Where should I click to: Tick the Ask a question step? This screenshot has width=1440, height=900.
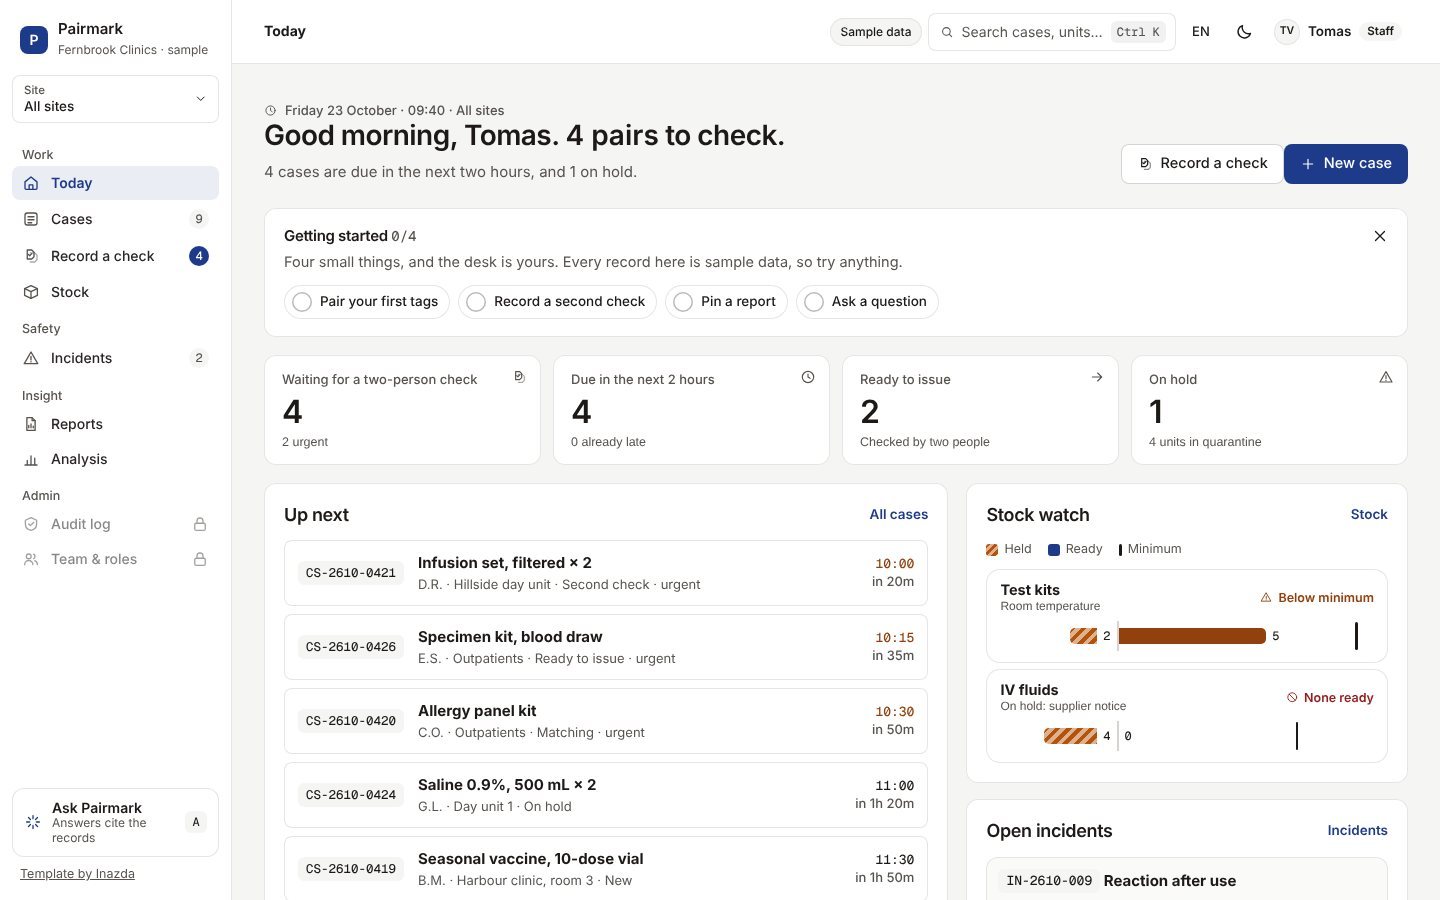point(867,302)
